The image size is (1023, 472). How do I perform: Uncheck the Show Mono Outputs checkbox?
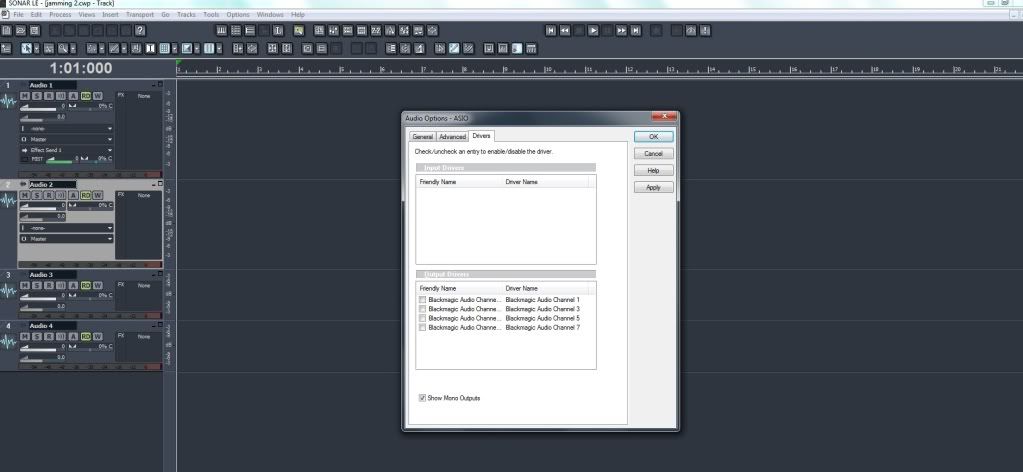[423, 398]
